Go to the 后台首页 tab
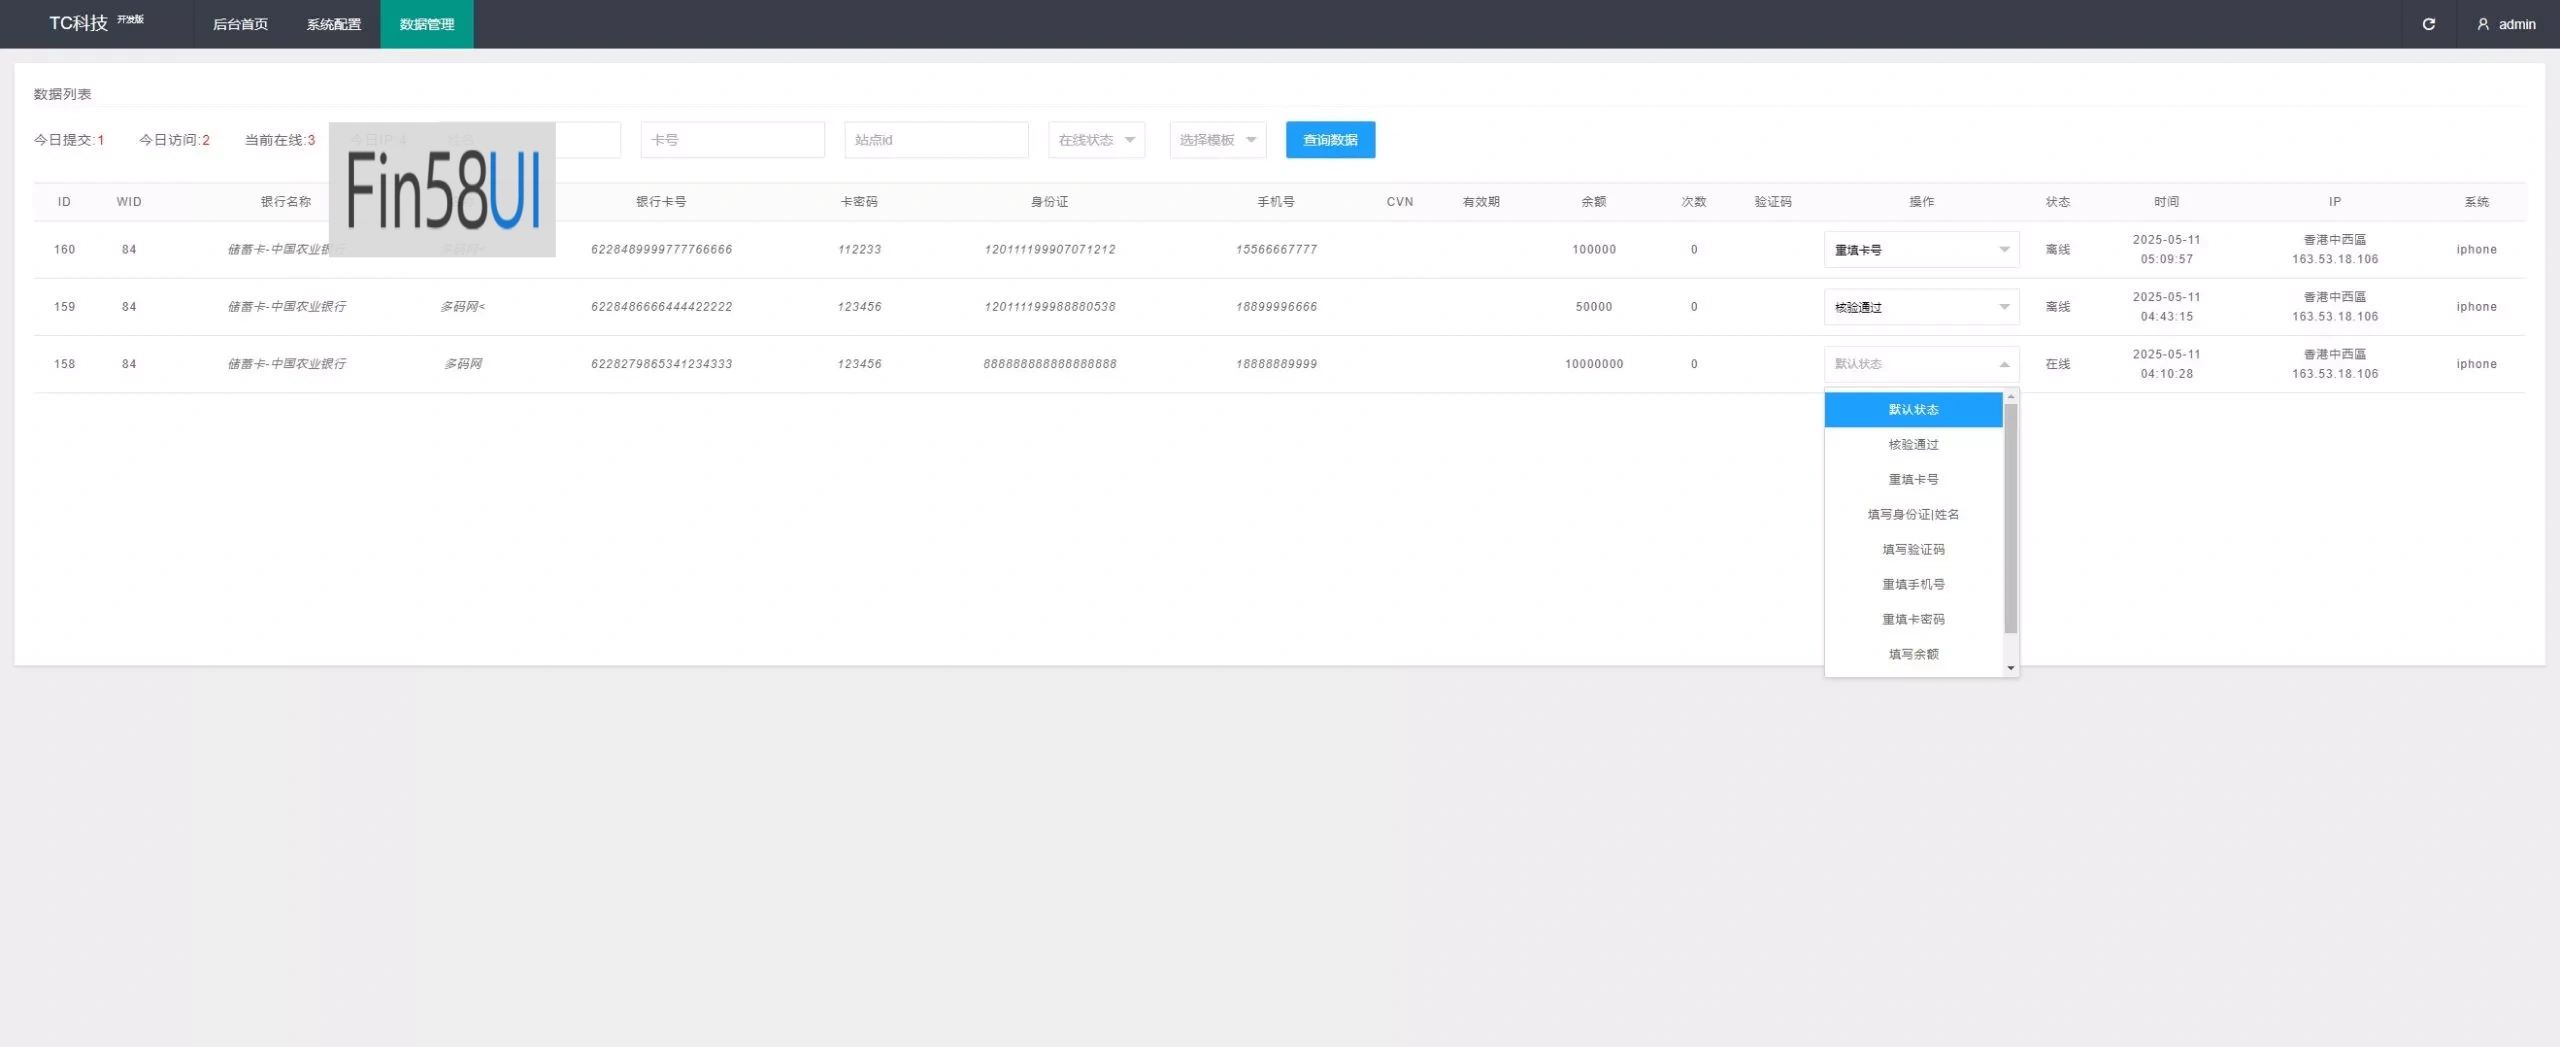 [x=240, y=24]
